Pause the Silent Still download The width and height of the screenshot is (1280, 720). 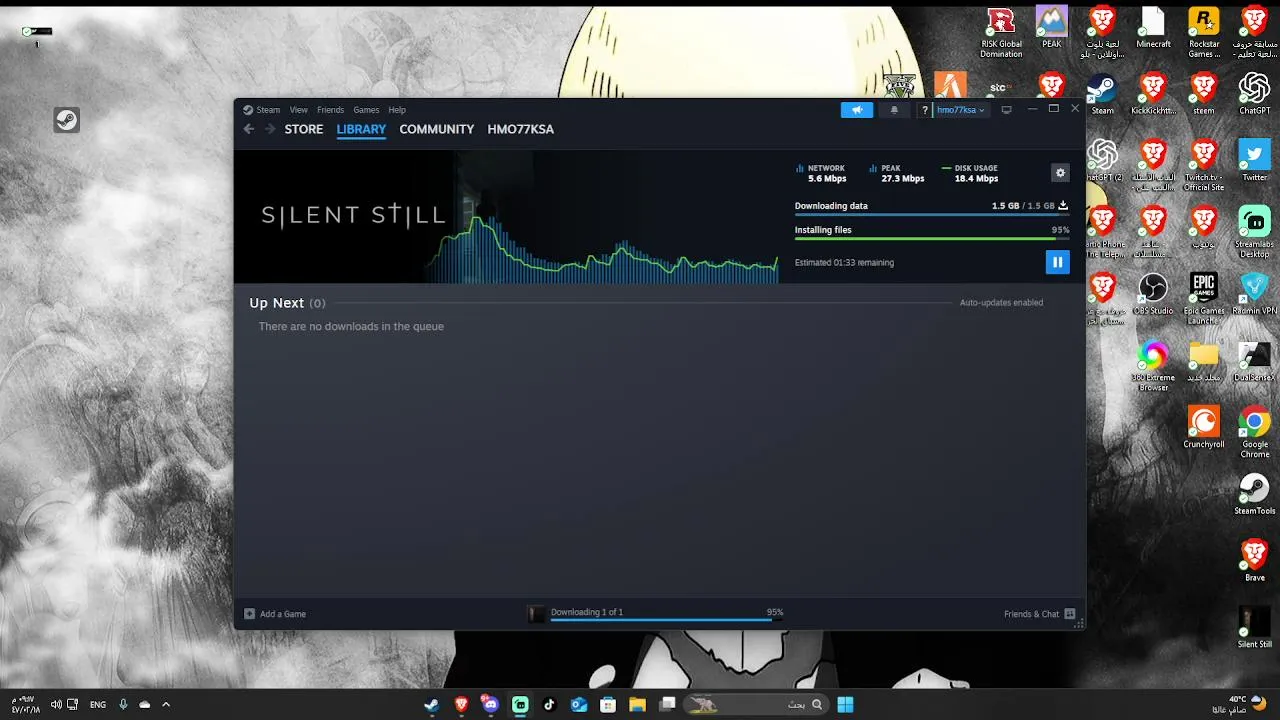coord(1057,262)
